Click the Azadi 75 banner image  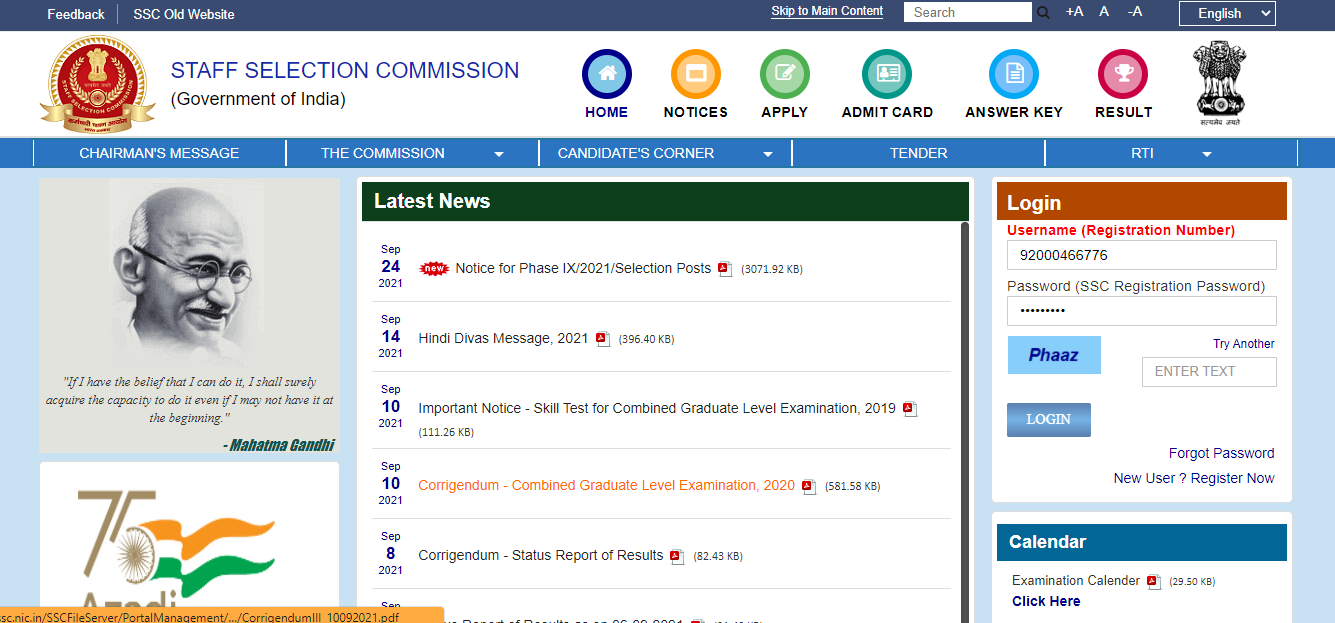pos(189,543)
